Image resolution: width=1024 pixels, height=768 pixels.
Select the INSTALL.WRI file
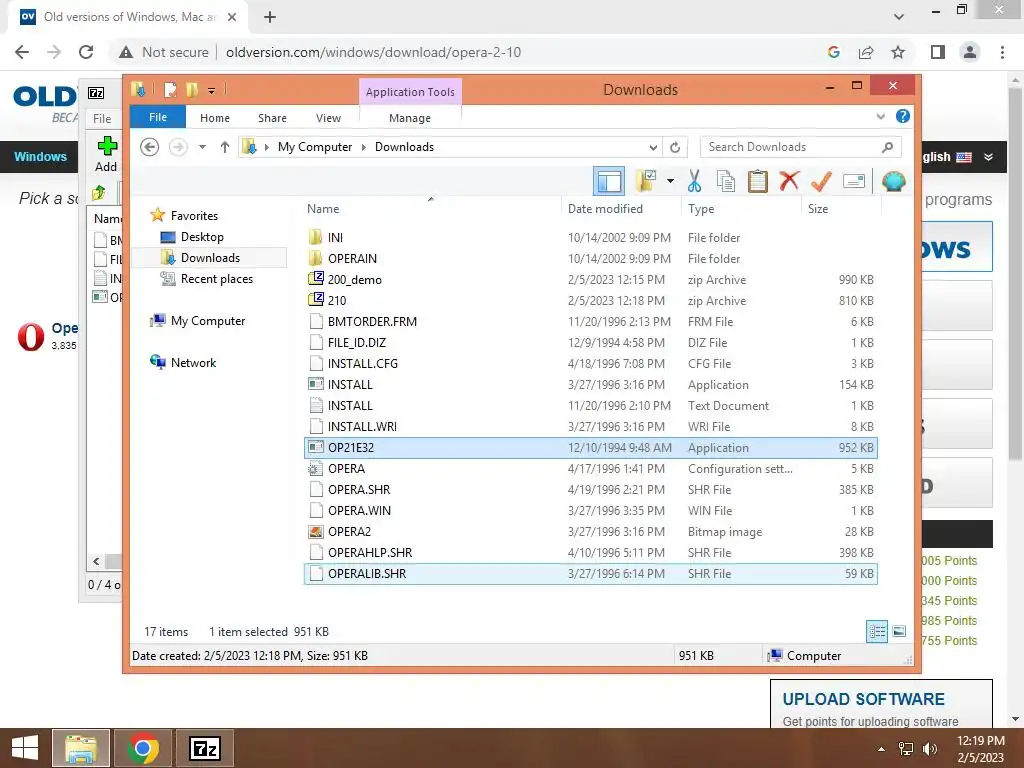(x=590, y=426)
